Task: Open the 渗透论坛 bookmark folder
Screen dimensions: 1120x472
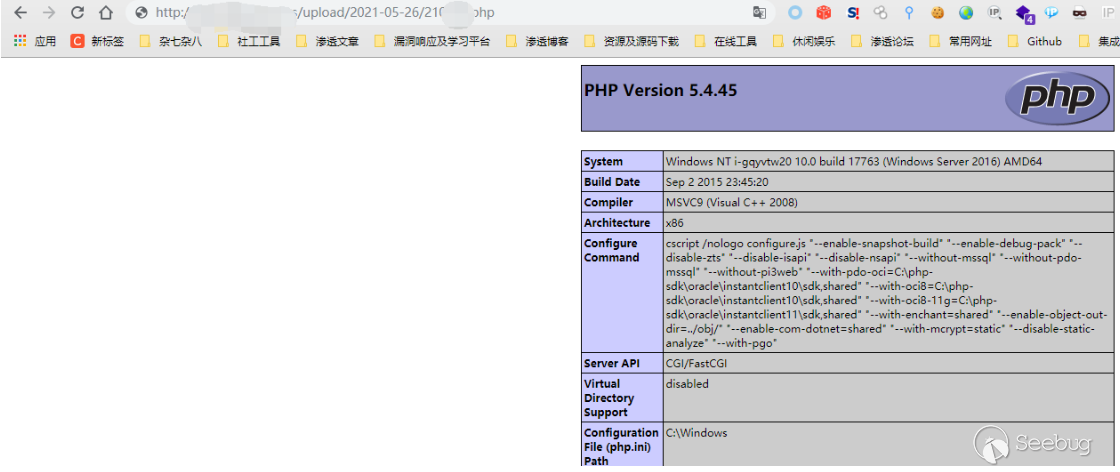Action: 882,41
